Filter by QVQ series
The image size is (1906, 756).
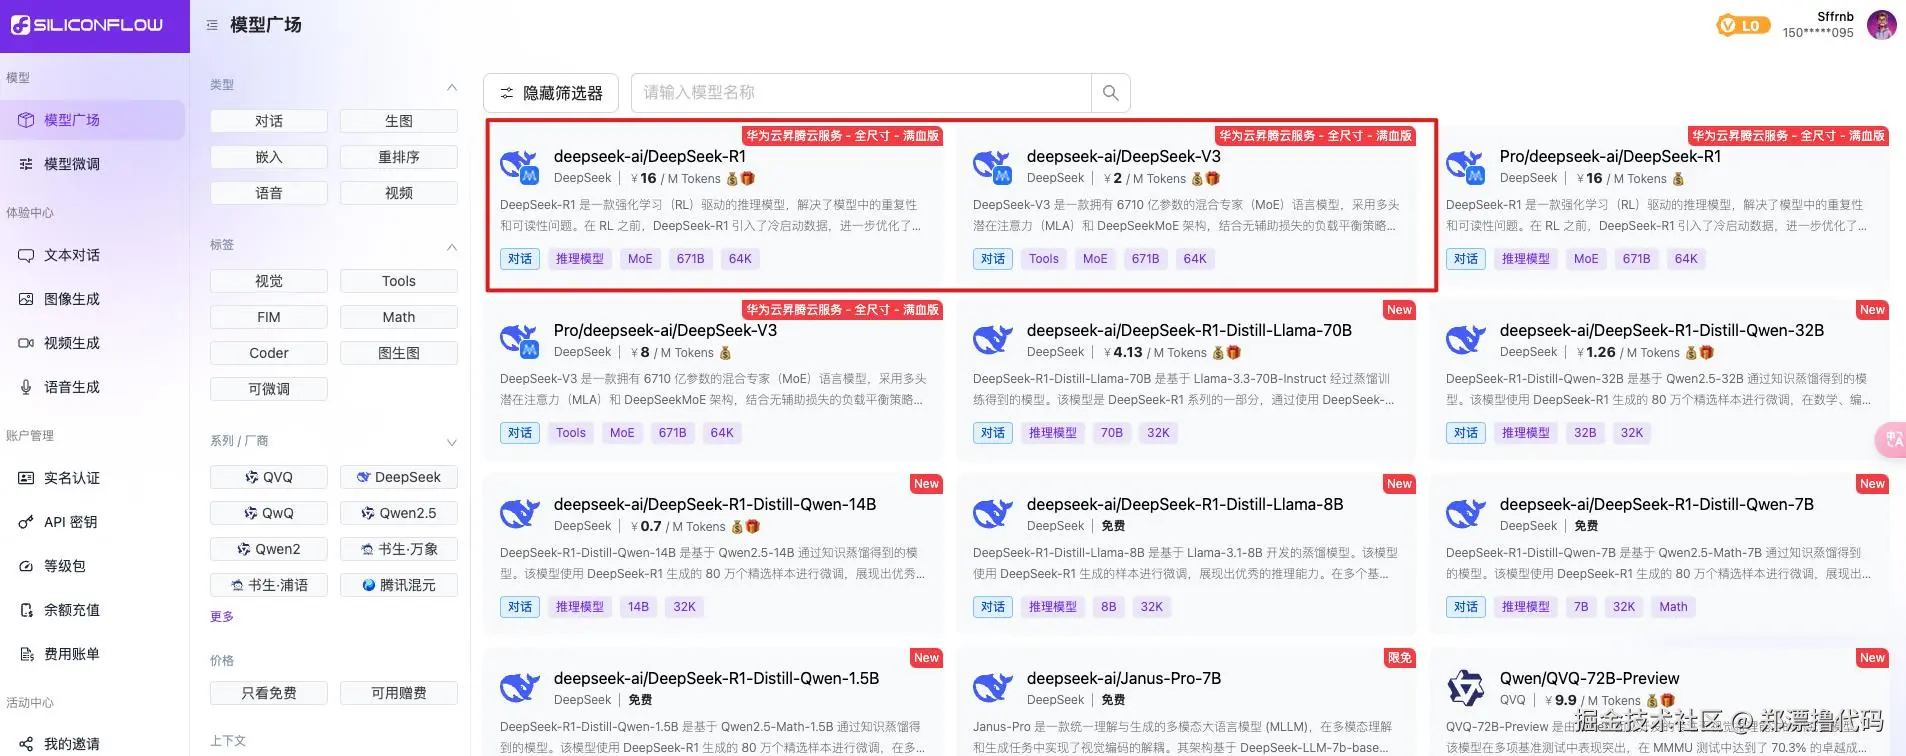(269, 477)
